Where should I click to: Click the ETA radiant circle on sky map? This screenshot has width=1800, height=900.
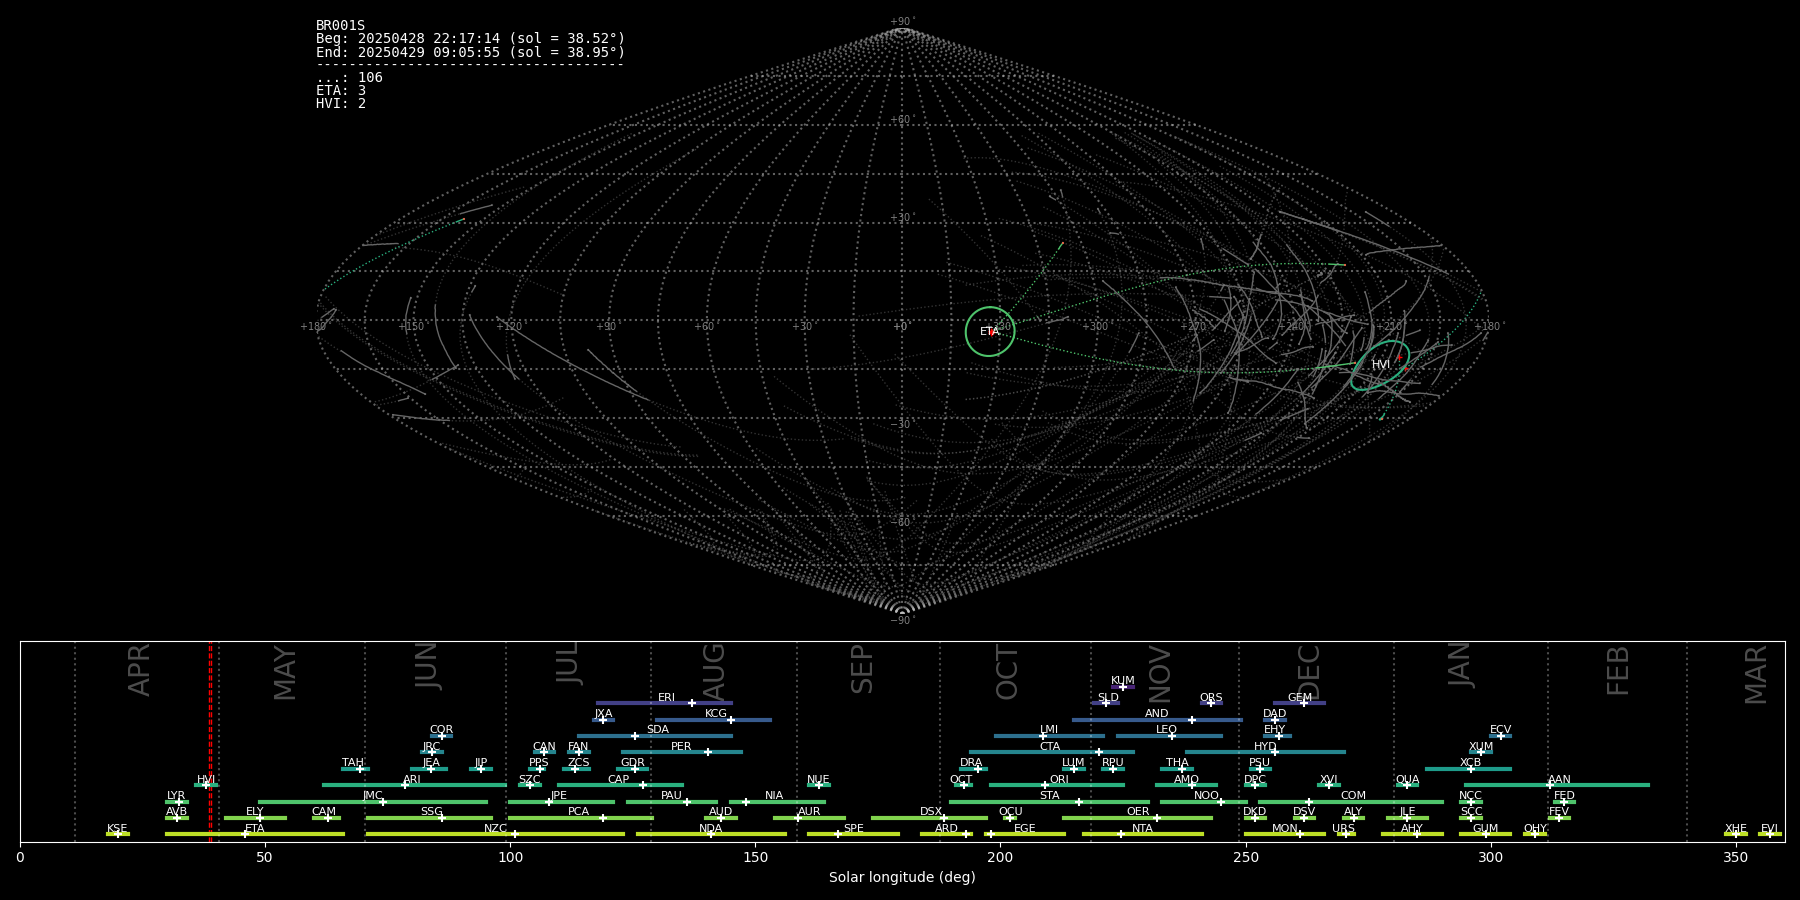pos(990,331)
